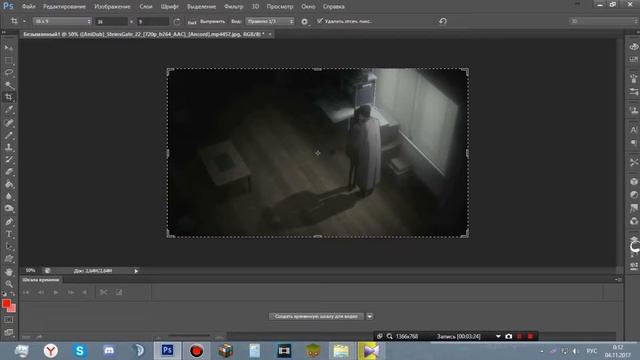Viewport: 640px width, 360px height.
Task: Click the foreground red color swatch
Action: point(6,303)
